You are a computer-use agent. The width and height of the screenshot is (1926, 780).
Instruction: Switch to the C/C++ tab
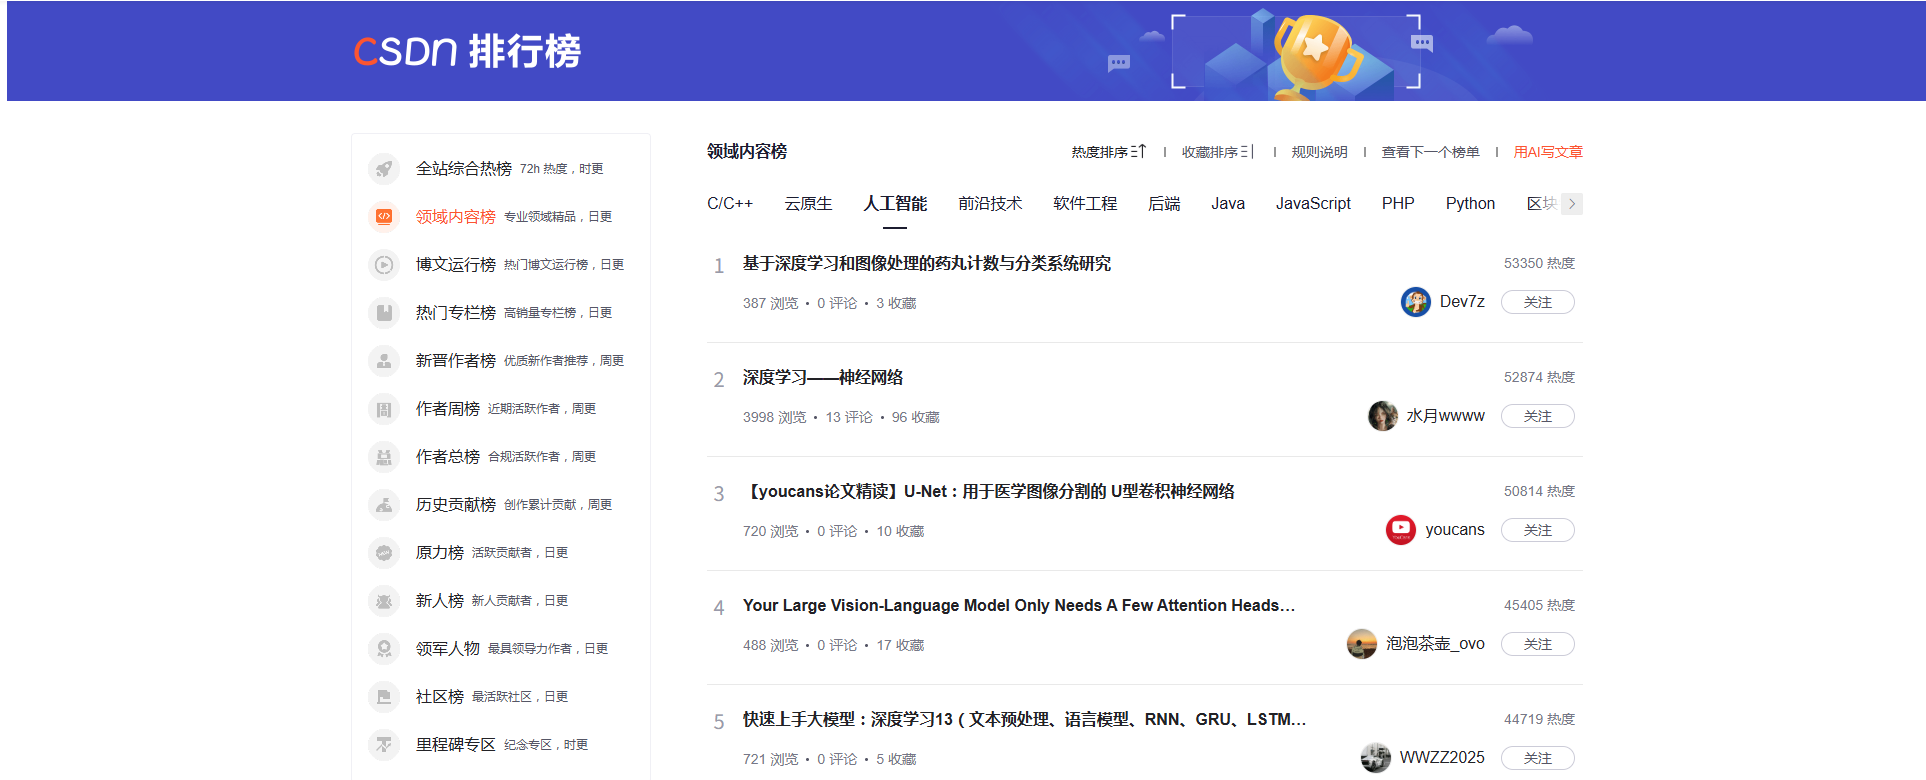pos(730,204)
